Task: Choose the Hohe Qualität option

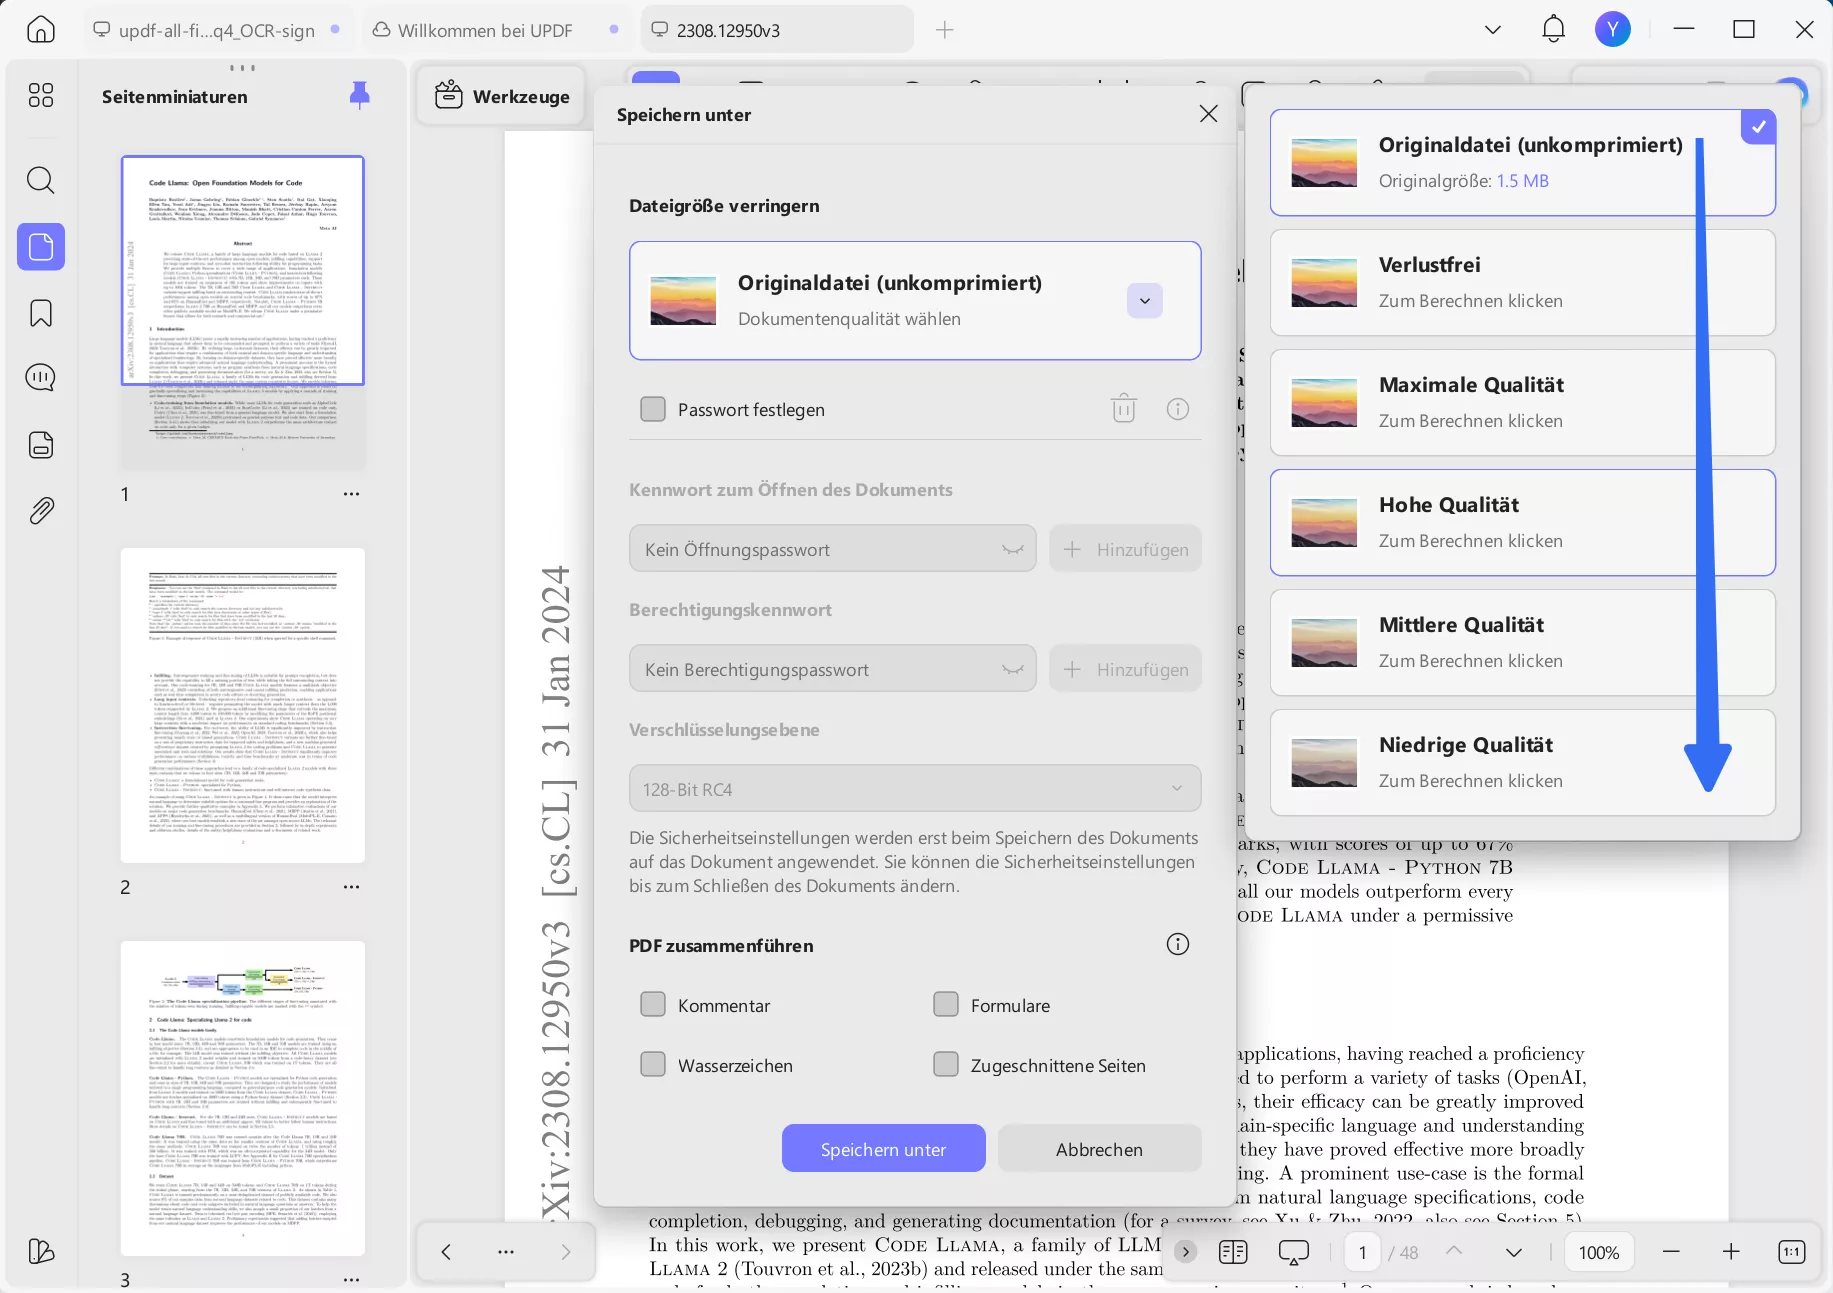Action: (1523, 523)
